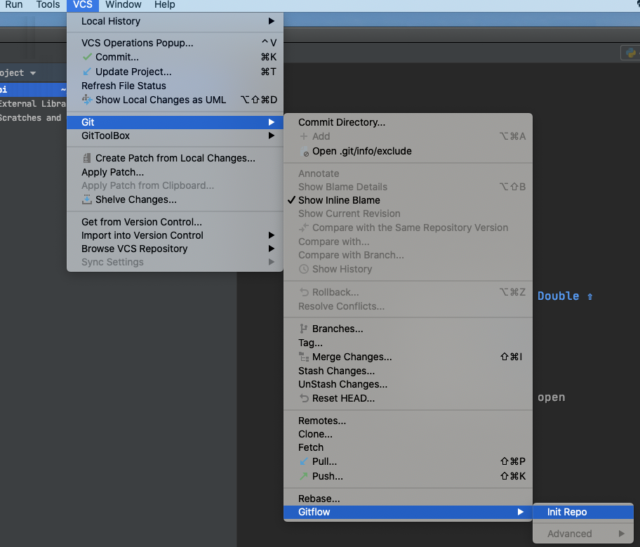Click the Python icon in the toolbar
Viewport: 640px width, 547px height.
click(x=631, y=53)
